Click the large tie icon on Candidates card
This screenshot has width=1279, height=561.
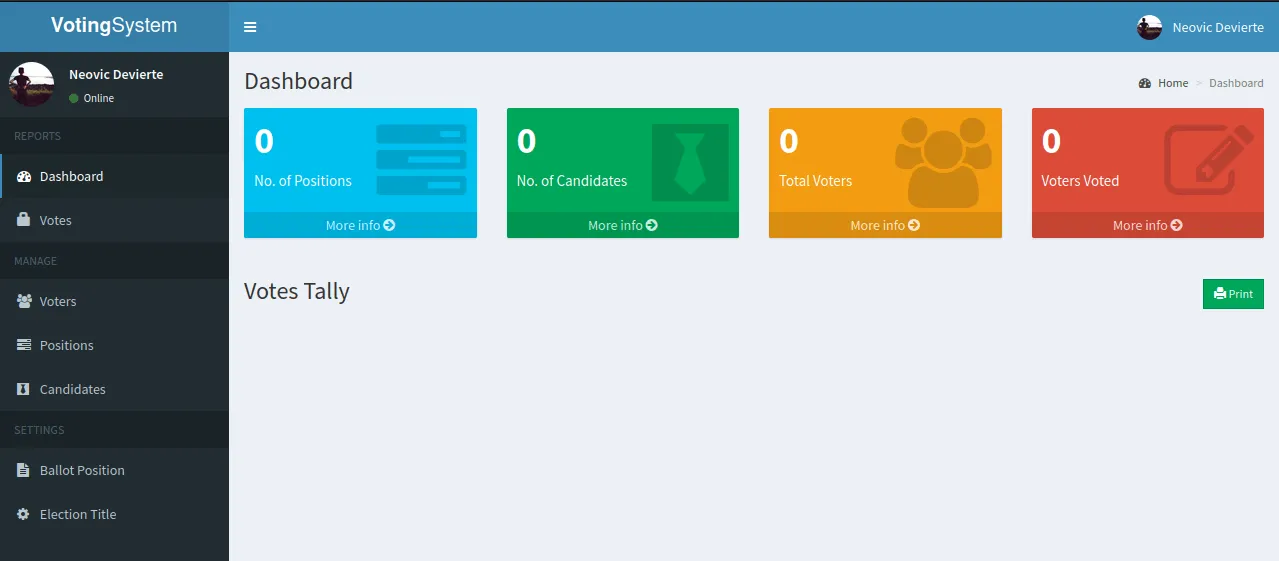coord(690,163)
